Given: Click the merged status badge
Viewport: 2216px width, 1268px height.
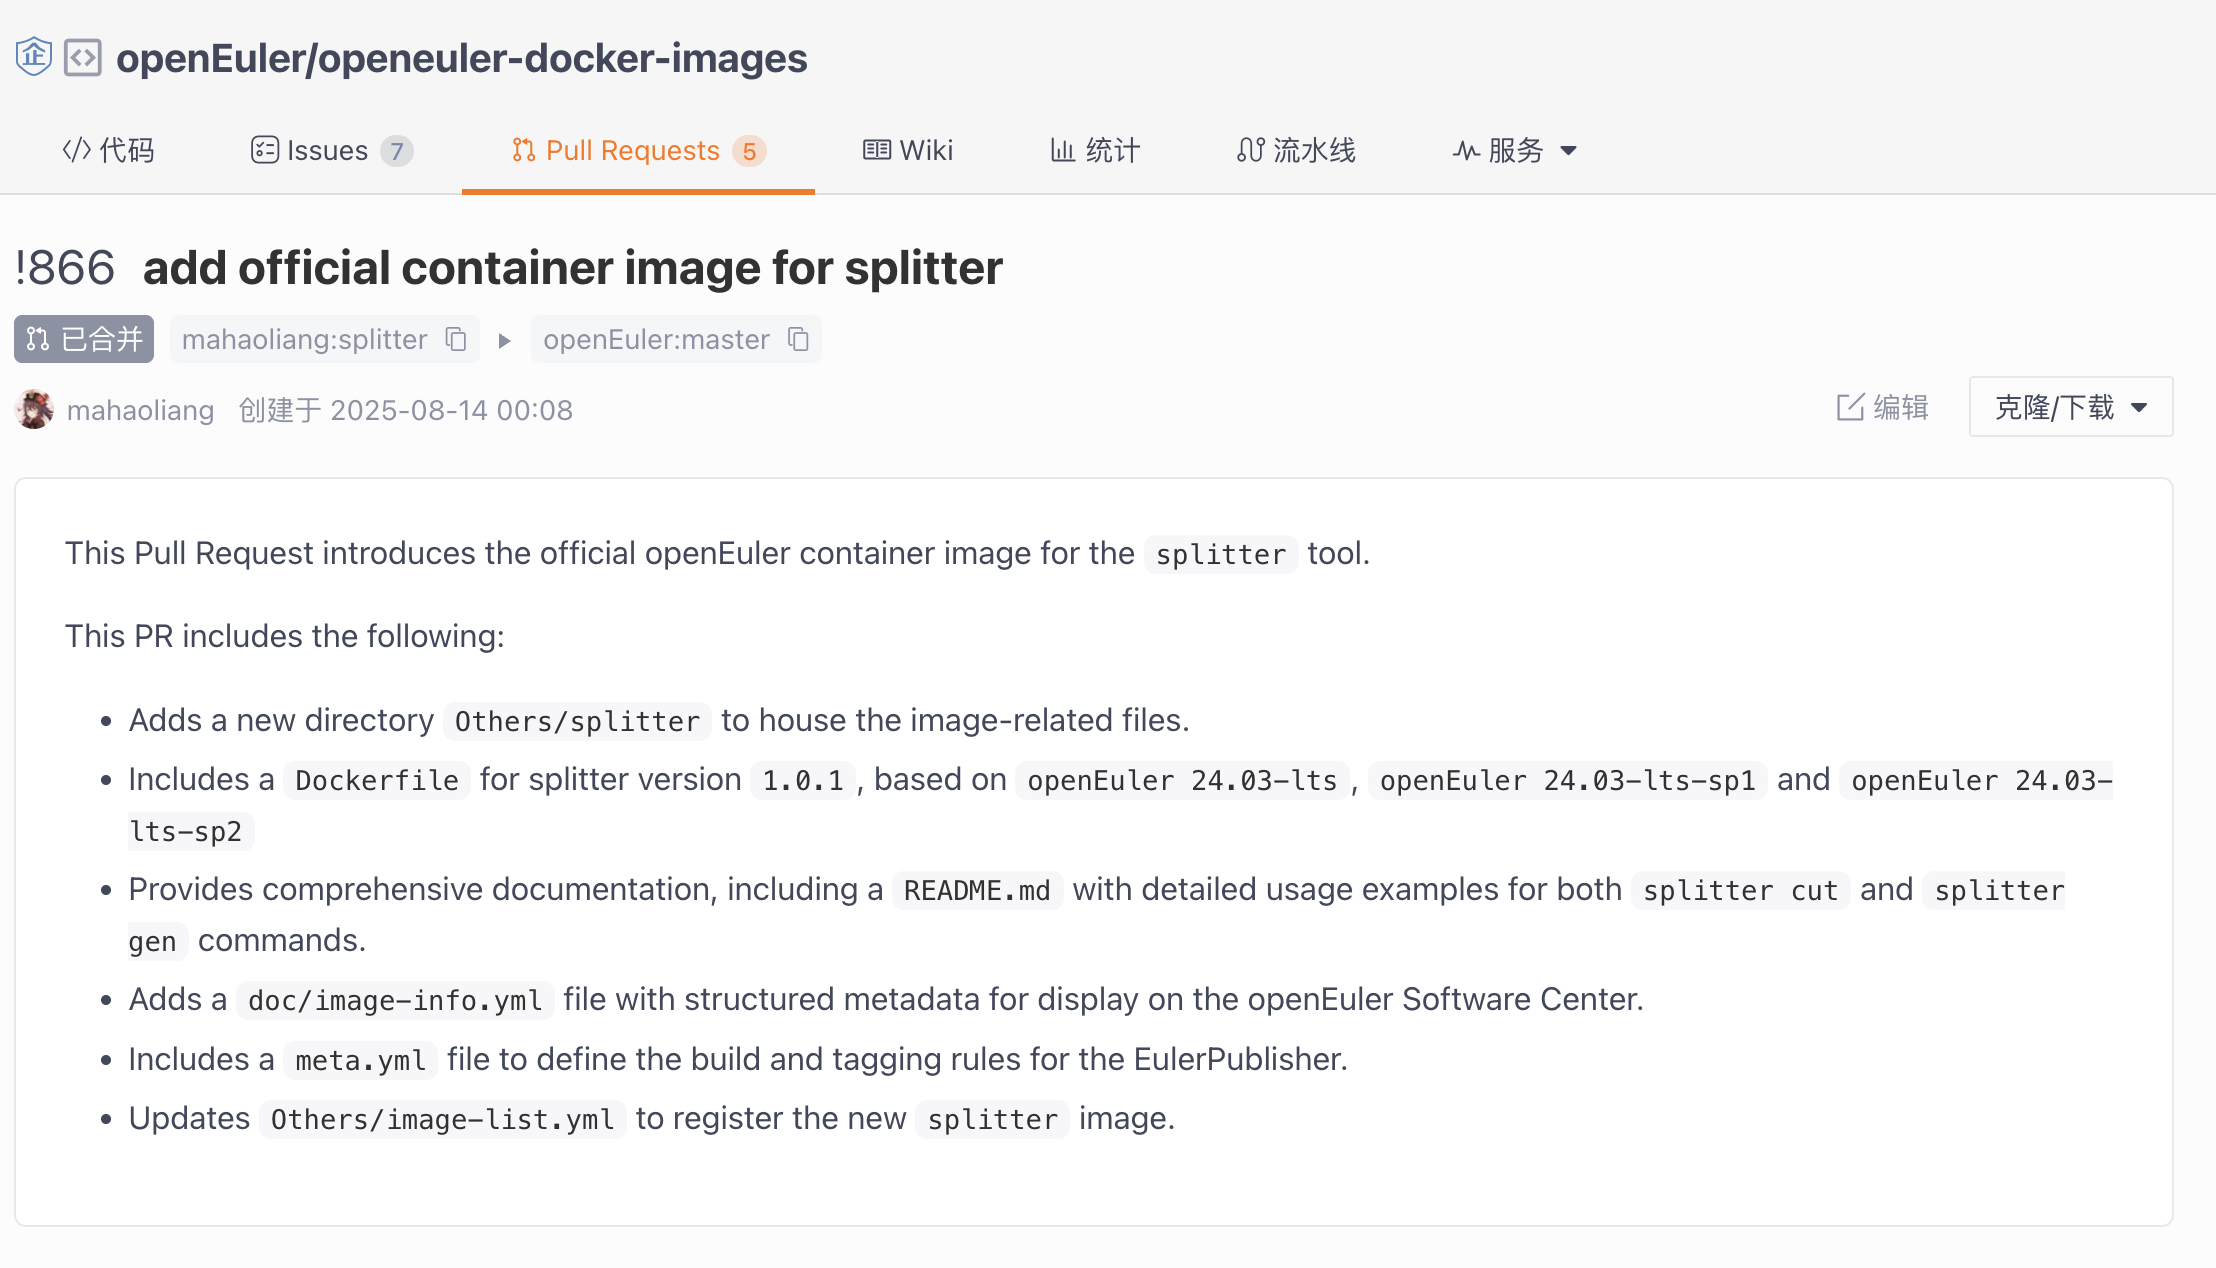Looking at the screenshot, I should pyautogui.click(x=84, y=339).
